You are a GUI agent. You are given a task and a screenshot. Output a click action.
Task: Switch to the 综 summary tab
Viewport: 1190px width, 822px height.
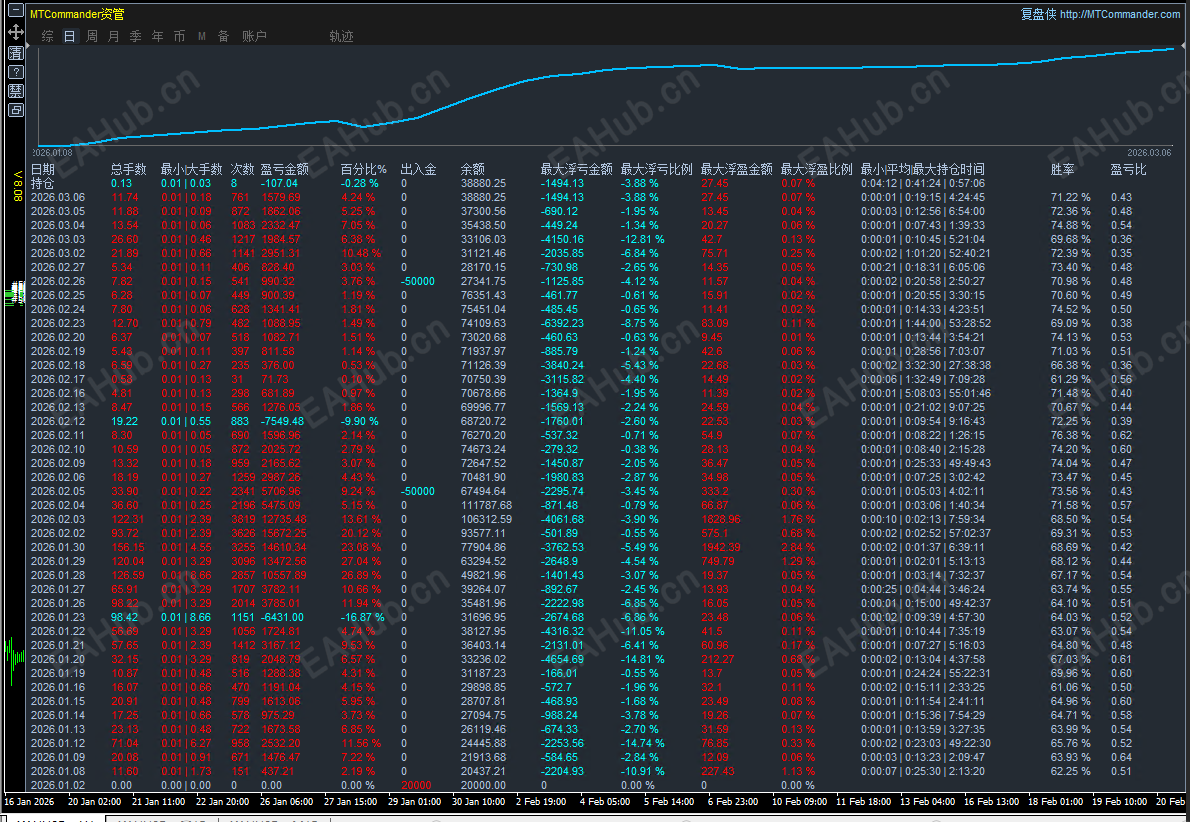(x=48, y=36)
